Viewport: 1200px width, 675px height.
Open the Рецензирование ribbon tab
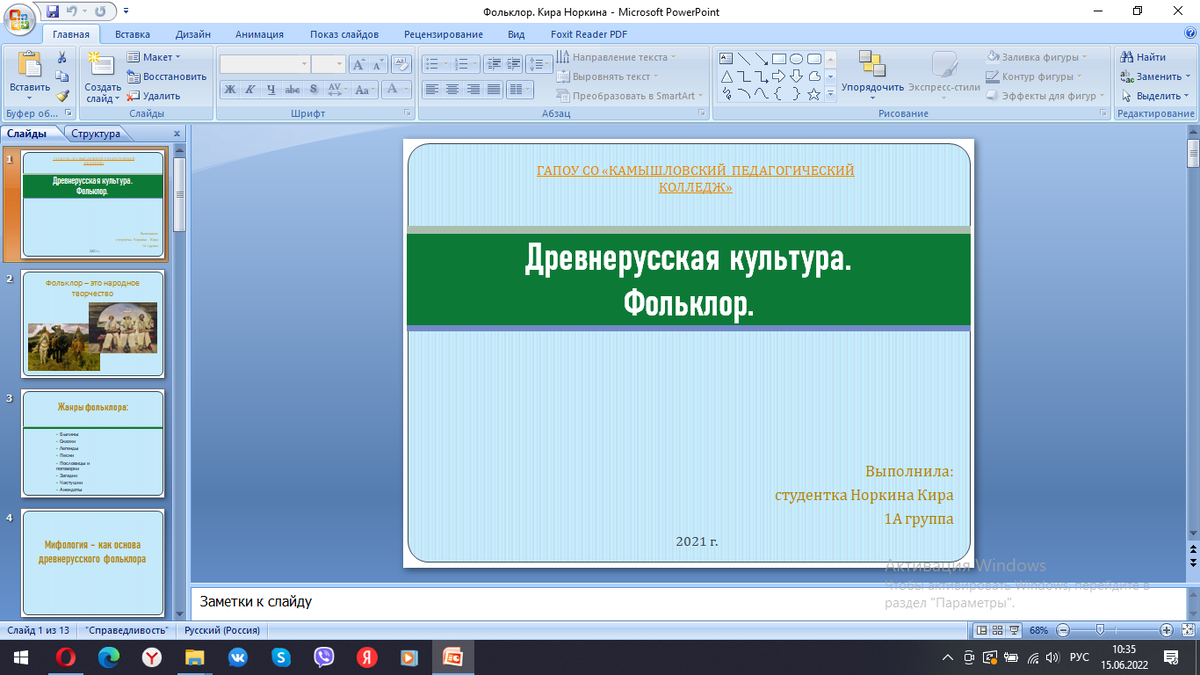point(444,34)
